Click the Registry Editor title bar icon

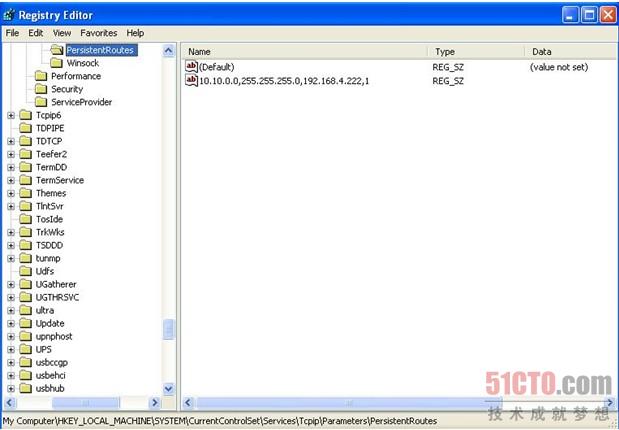pyautogui.click(x=9, y=15)
